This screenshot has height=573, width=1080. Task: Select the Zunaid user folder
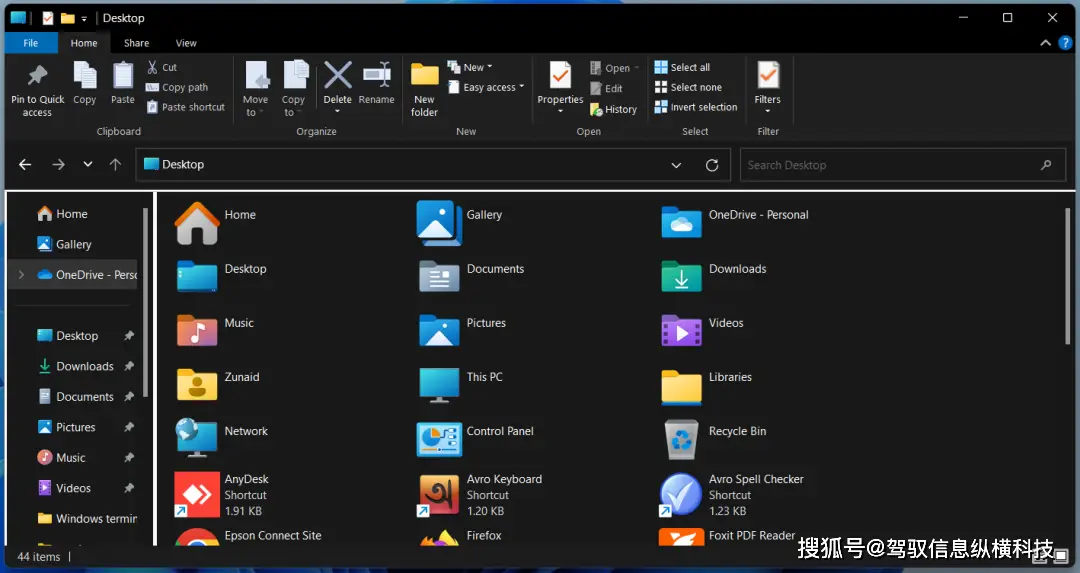click(x=218, y=384)
